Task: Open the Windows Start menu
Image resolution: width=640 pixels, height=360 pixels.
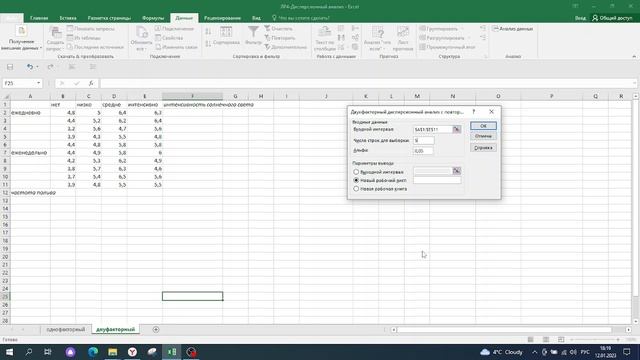Action: (x=9, y=352)
